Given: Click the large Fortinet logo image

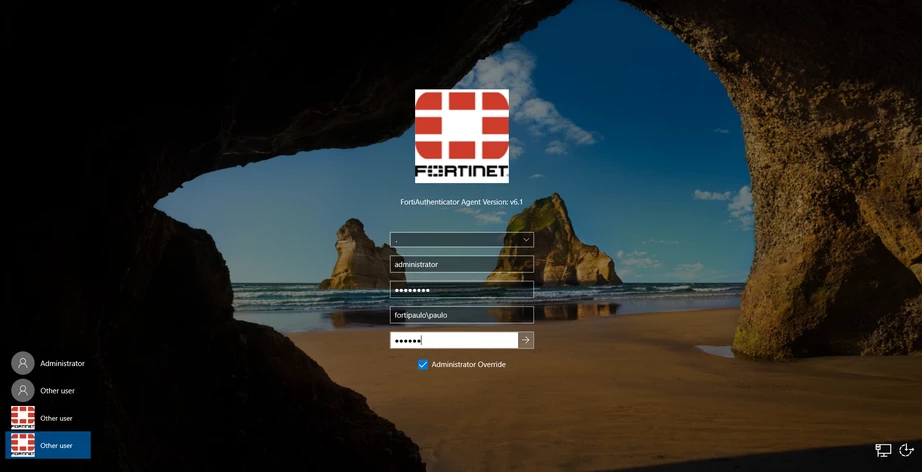Looking at the screenshot, I should point(462,136).
